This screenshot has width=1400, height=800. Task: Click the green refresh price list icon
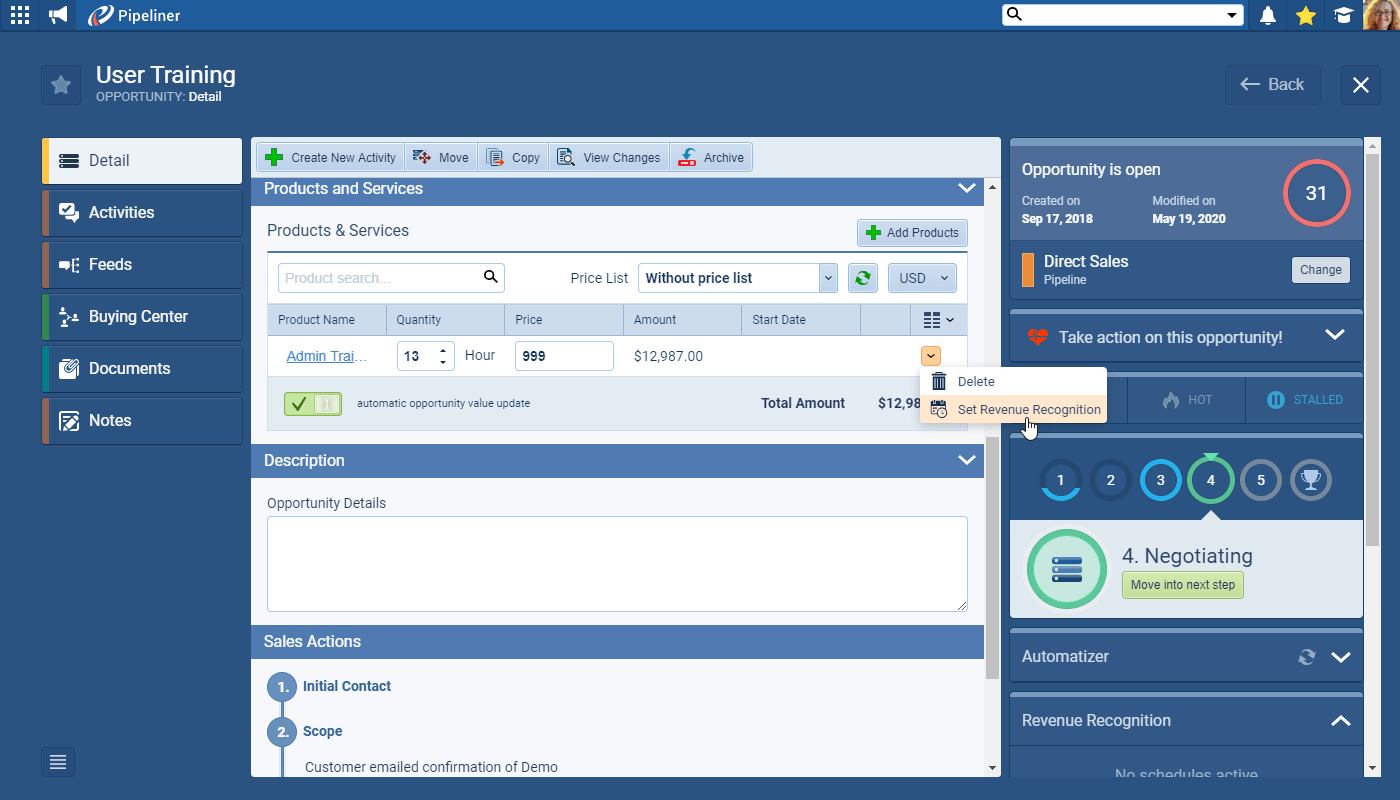pyautogui.click(x=862, y=278)
